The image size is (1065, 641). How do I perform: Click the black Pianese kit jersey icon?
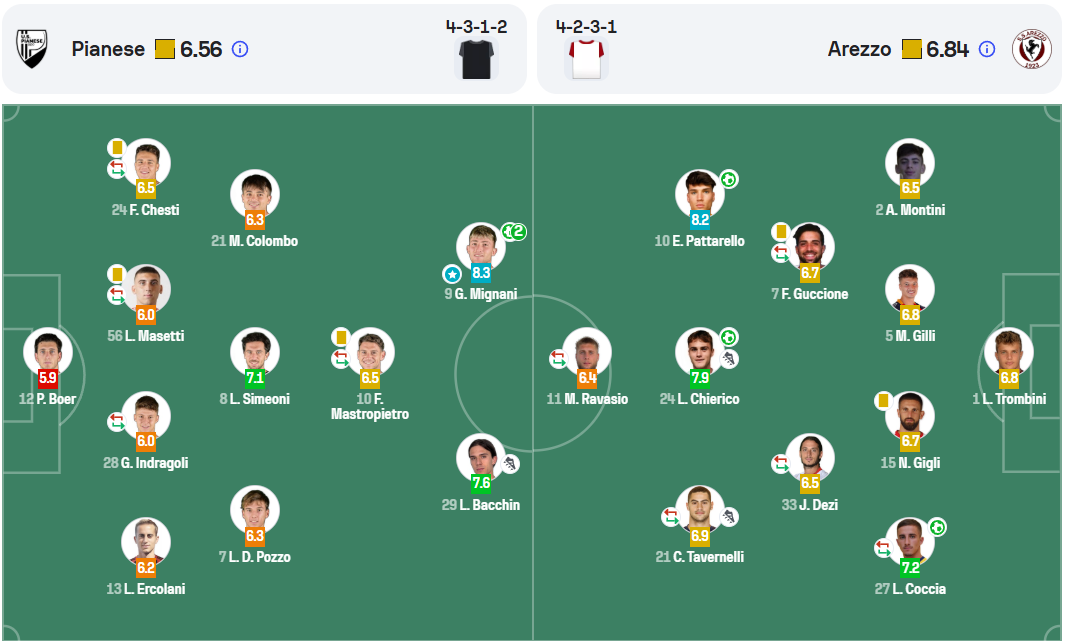click(x=476, y=59)
